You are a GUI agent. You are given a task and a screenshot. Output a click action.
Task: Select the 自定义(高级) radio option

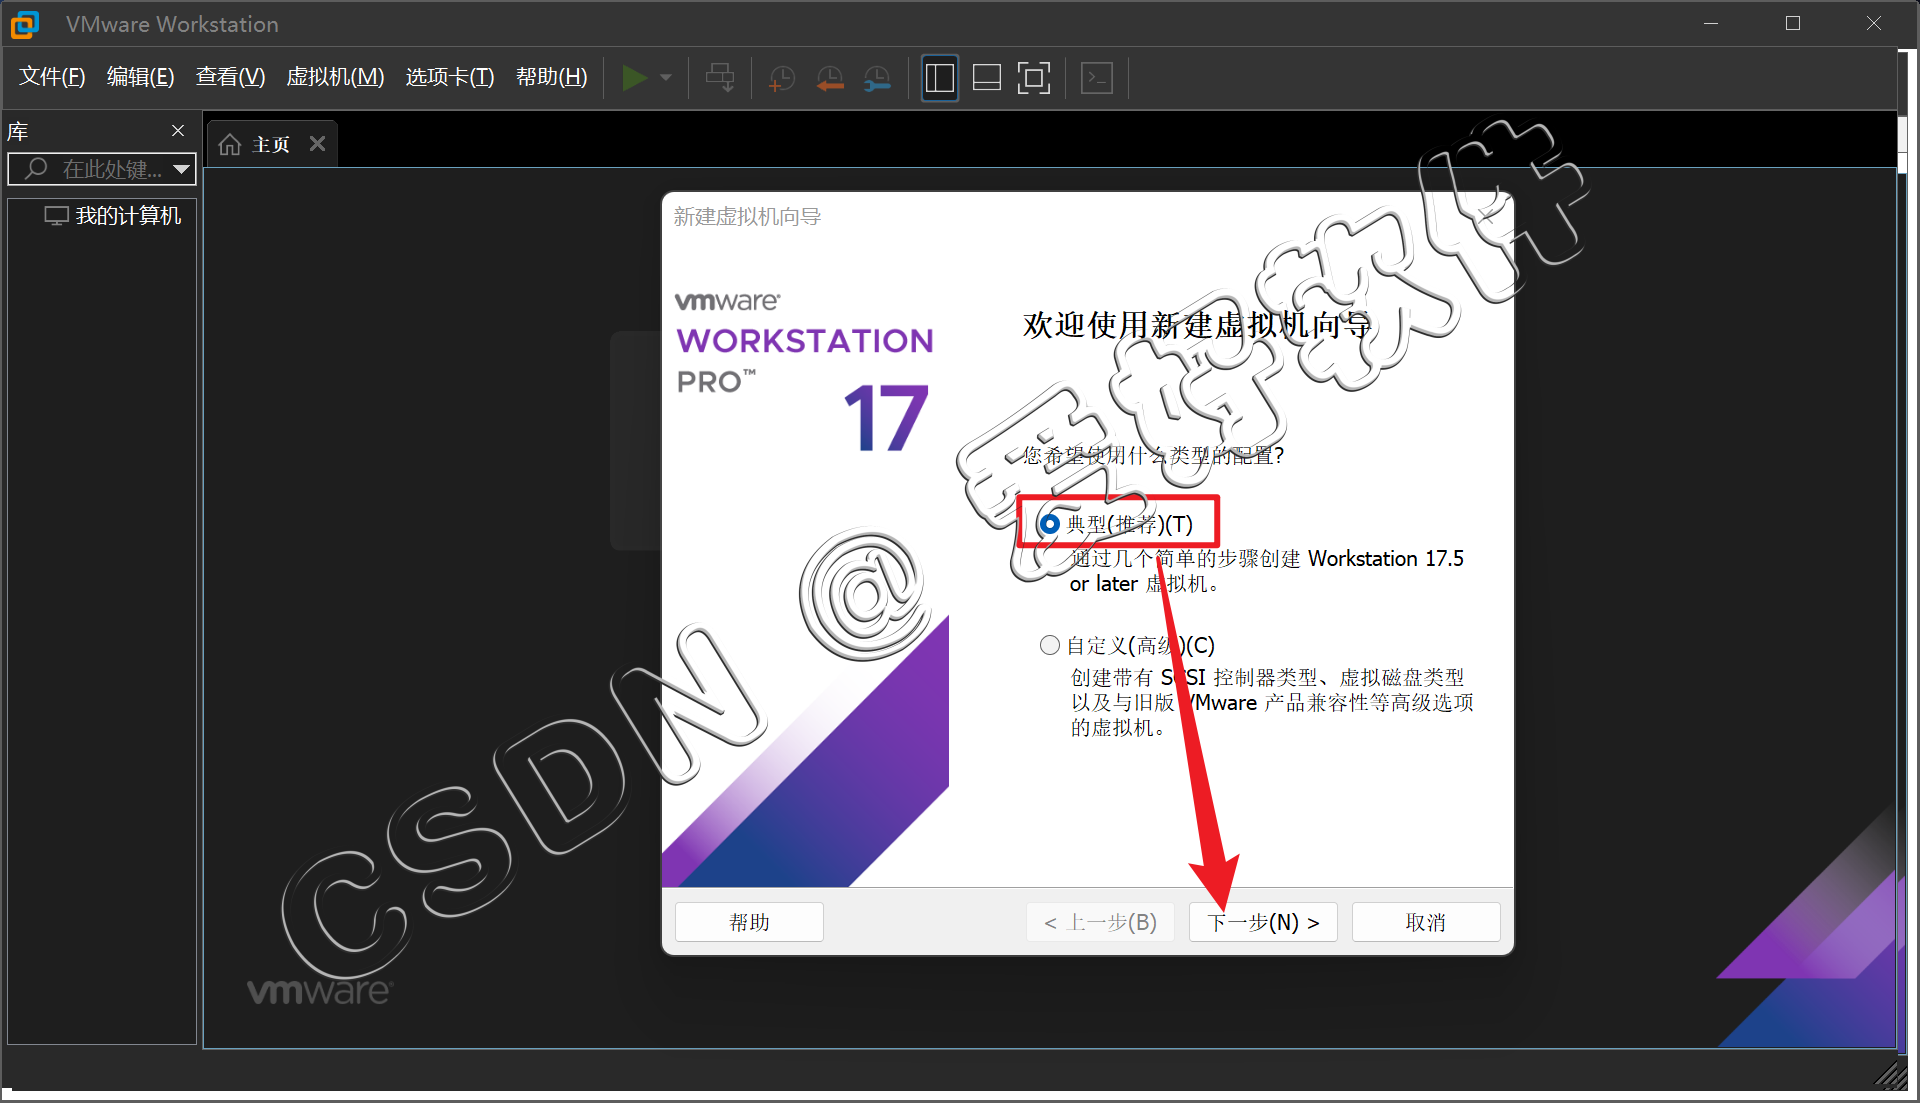point(1050,645)
